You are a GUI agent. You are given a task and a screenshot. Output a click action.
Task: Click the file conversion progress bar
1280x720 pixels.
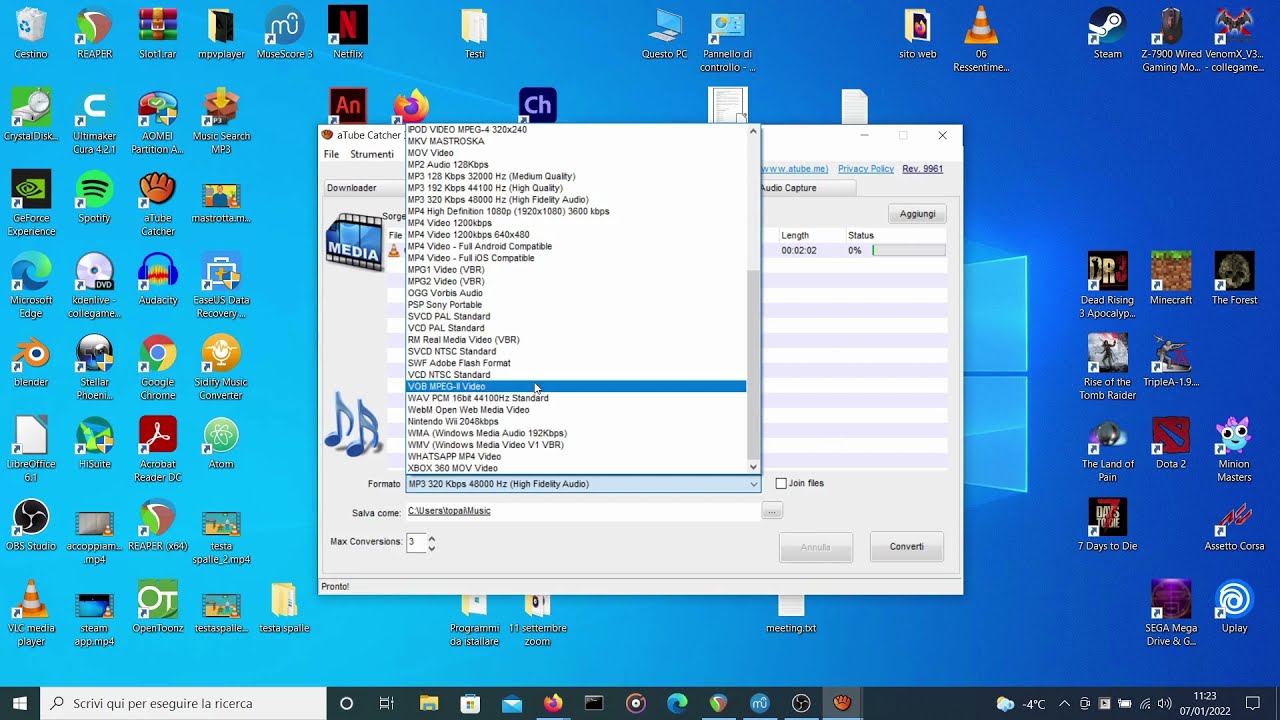909,250
